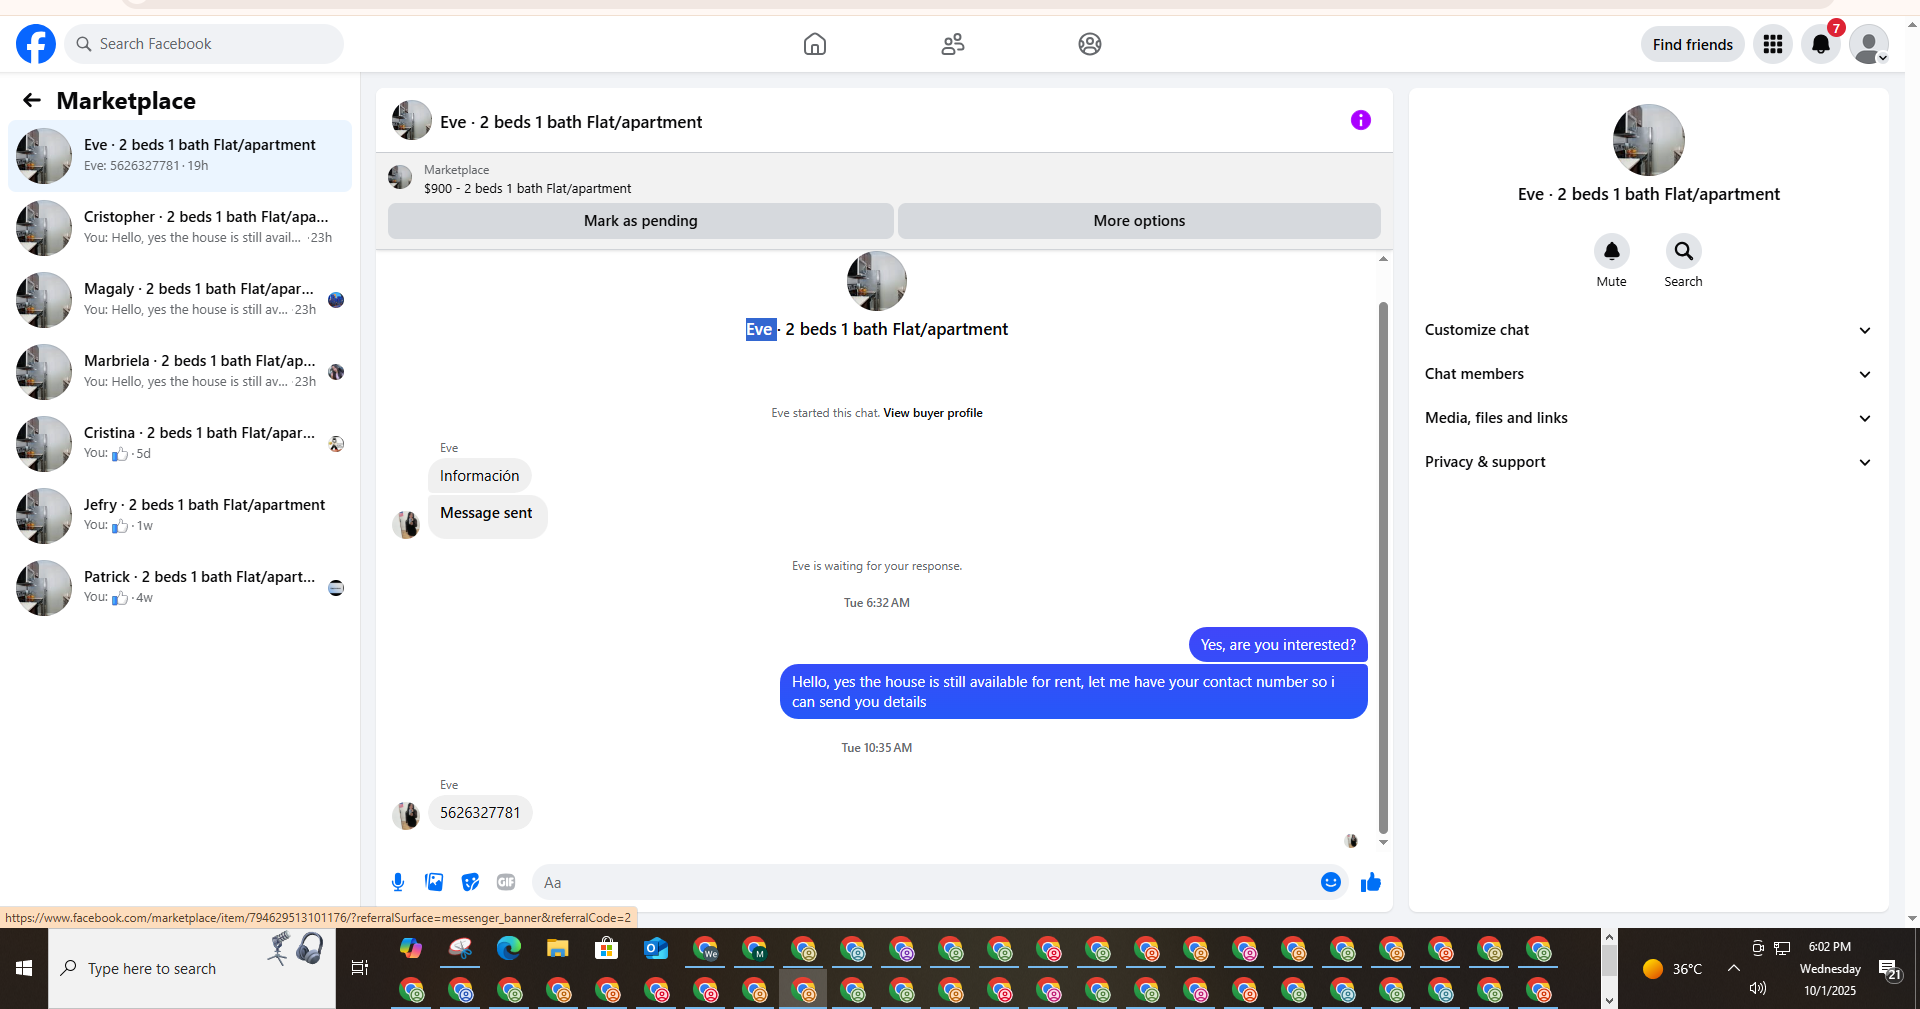Go back using Marketplace back arrow
The width and height of the screenshot is (1920, 1009).
[x=32, y=100]
